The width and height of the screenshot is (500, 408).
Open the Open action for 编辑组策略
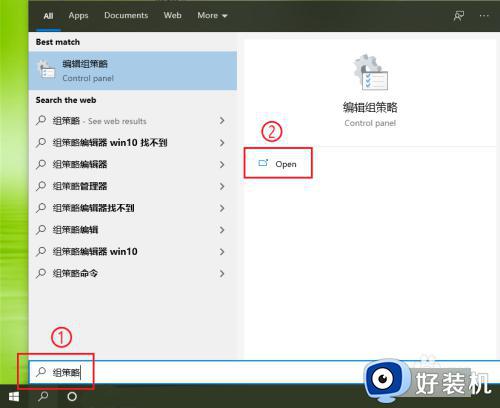click(278, 163)
